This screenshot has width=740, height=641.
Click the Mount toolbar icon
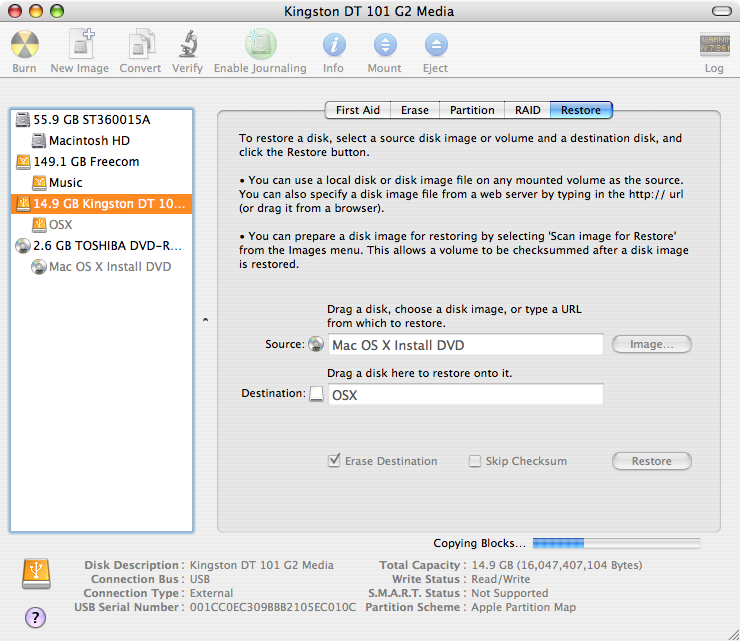point(385,45)
